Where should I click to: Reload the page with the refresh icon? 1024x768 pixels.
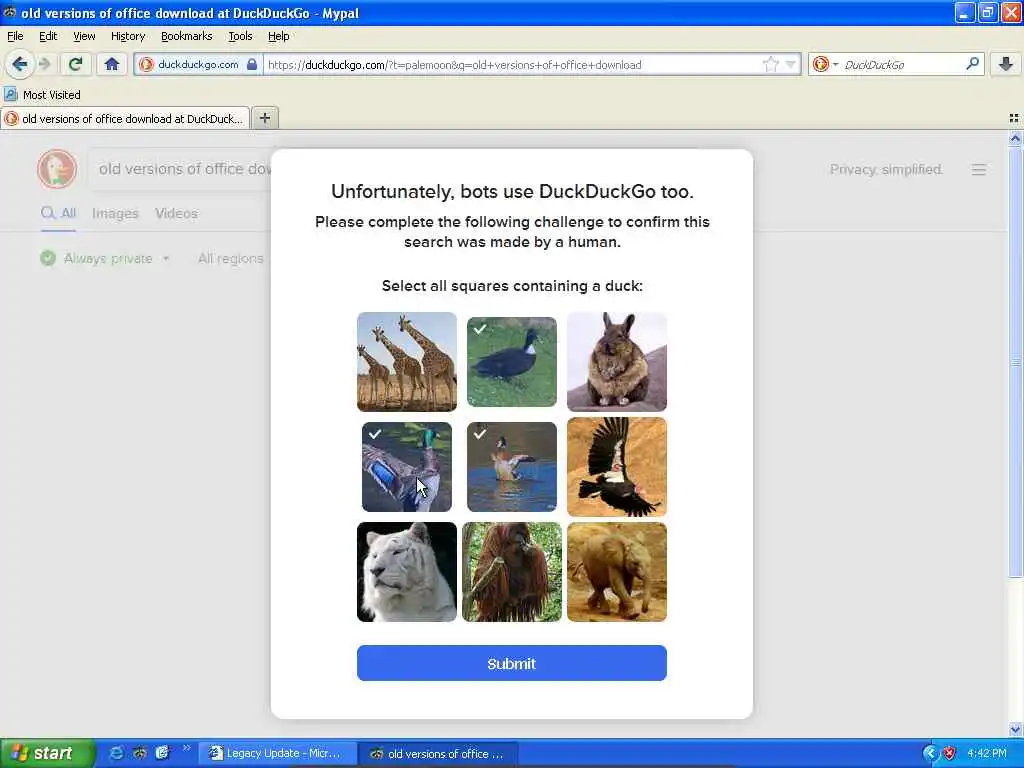pos(75,64)
